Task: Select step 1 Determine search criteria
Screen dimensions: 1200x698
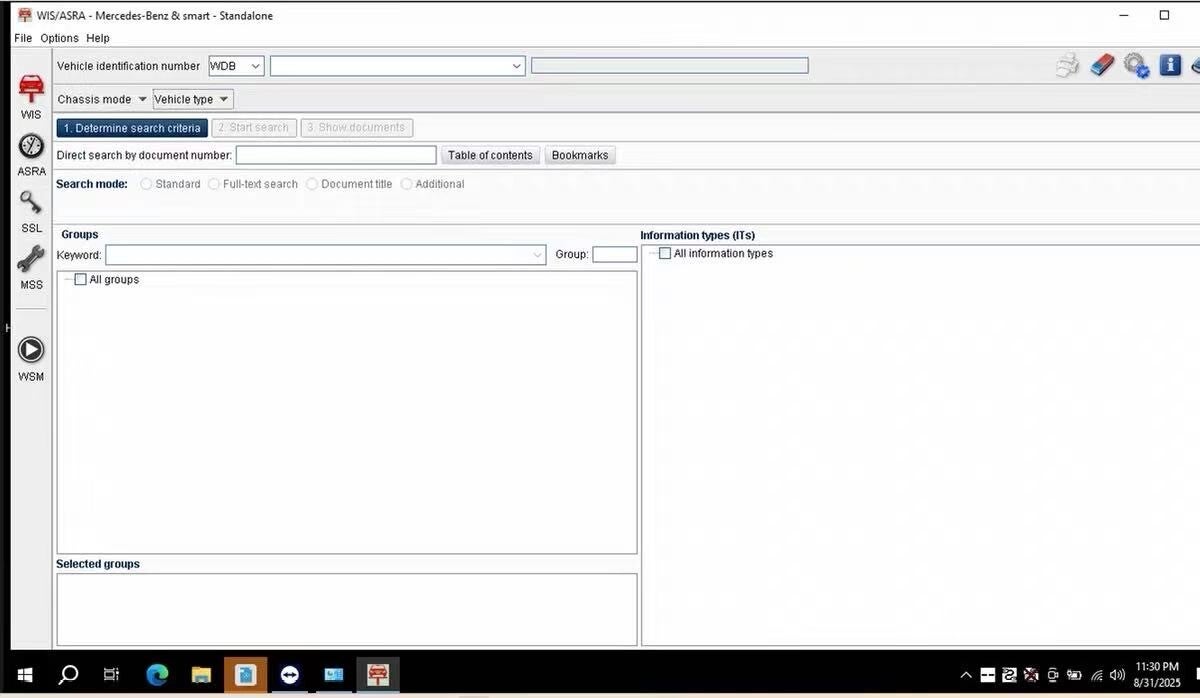Action: pos(132,128)
